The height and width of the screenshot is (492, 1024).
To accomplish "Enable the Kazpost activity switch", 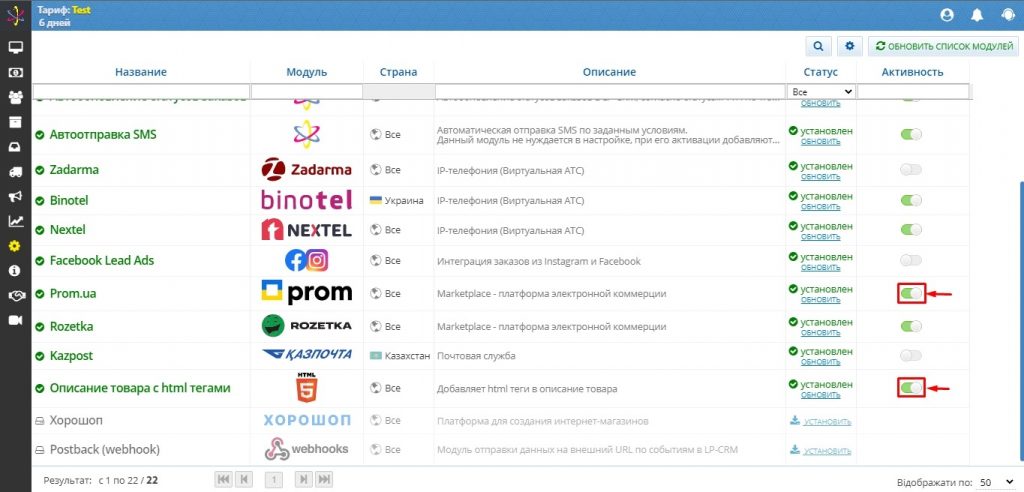I will [x=911, y=356].
